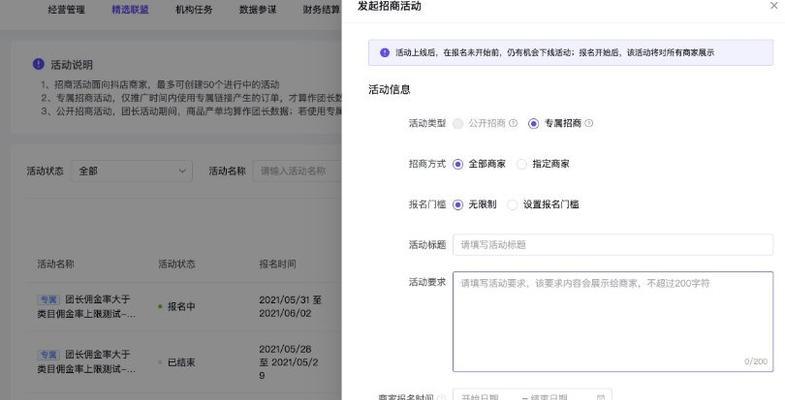Viewport: 785px width, 400px height.
Task: Click 已结束 status text
Action: tap(181, 362)
